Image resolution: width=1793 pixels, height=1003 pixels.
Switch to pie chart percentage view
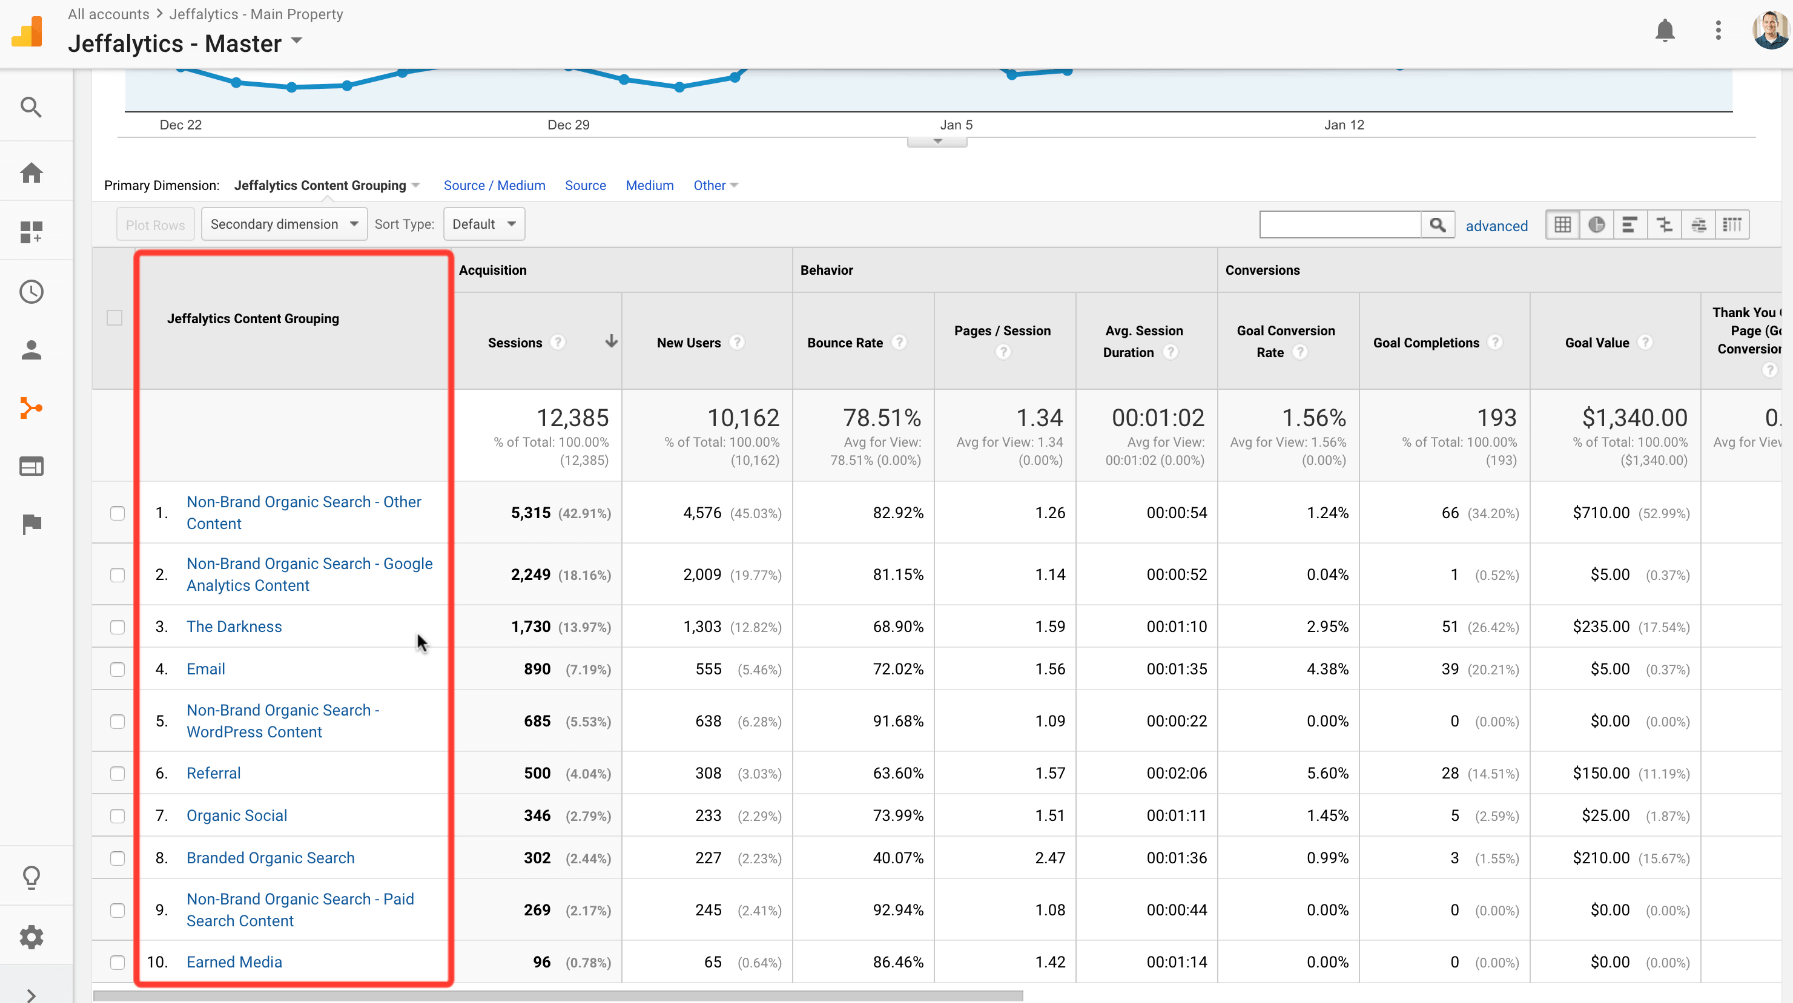click(1597, 225)
